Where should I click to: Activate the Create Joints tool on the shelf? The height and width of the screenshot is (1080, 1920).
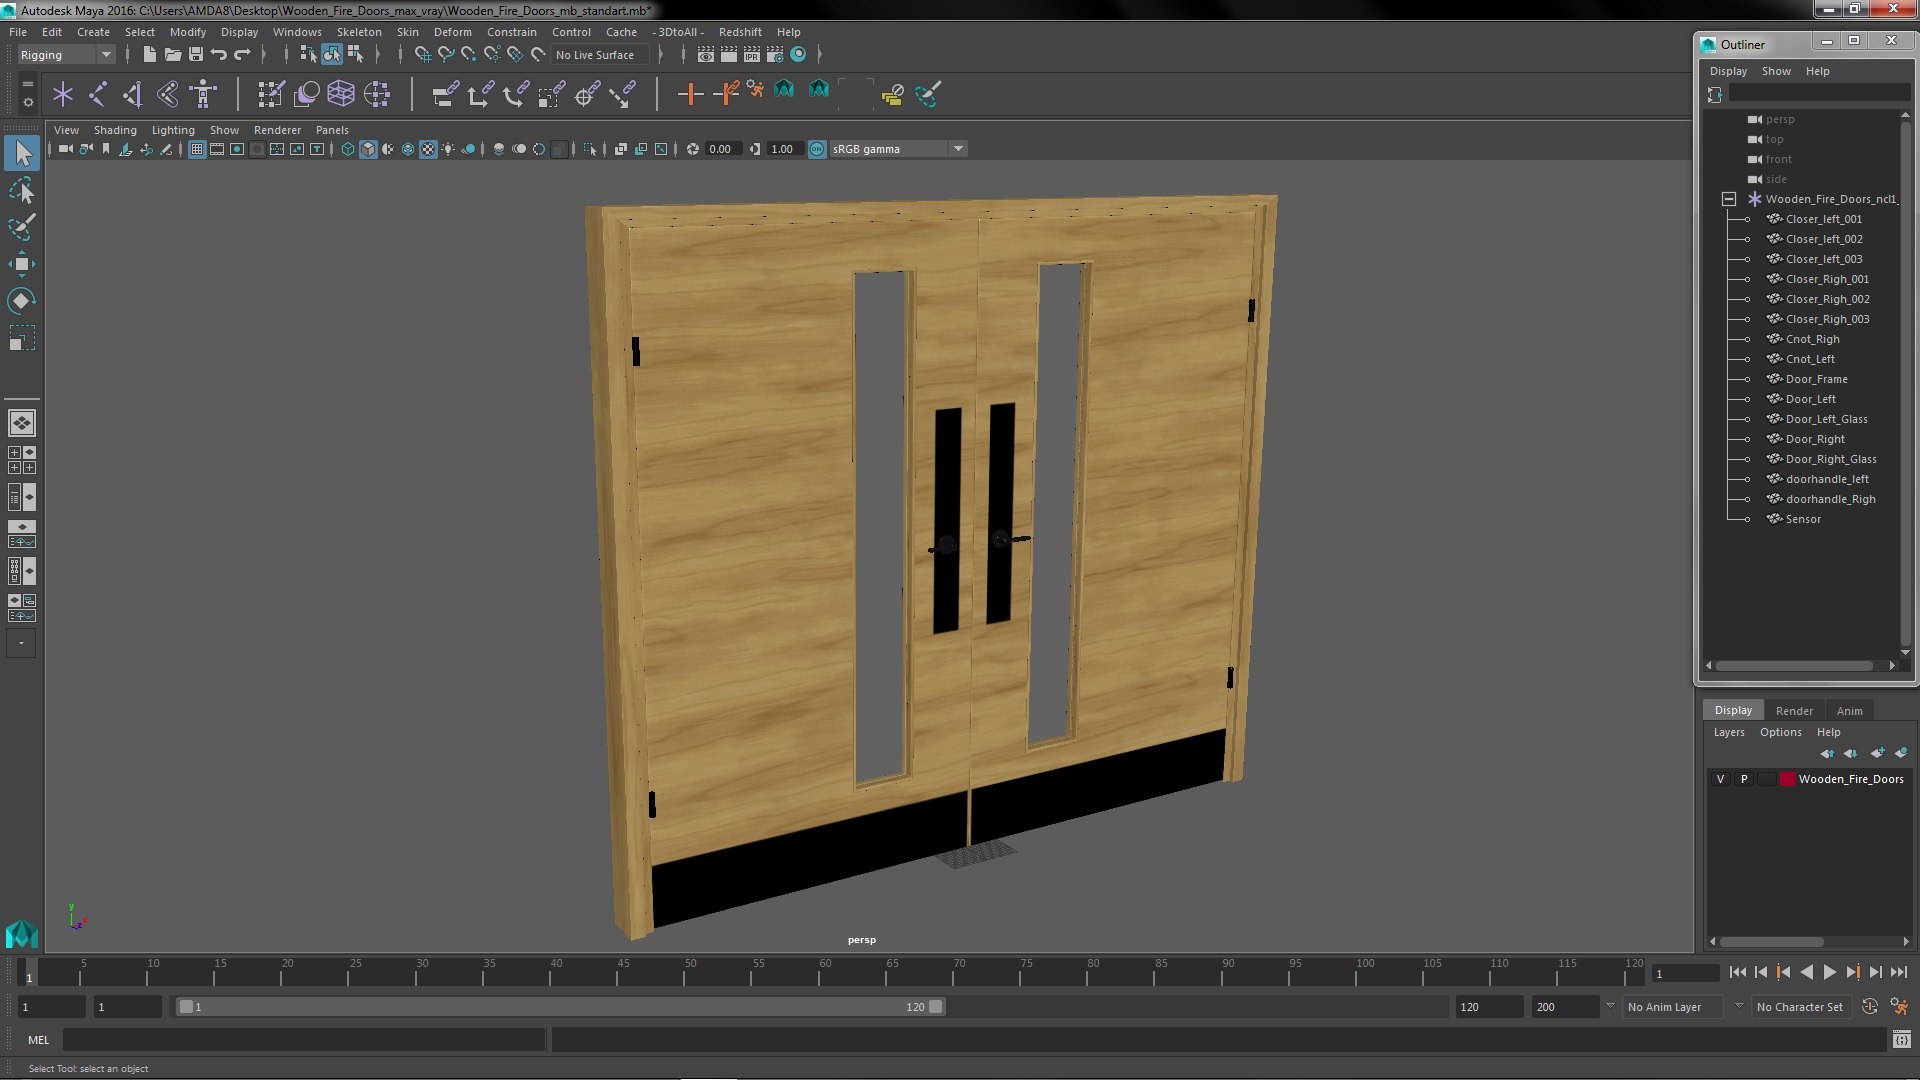[98, 94]
